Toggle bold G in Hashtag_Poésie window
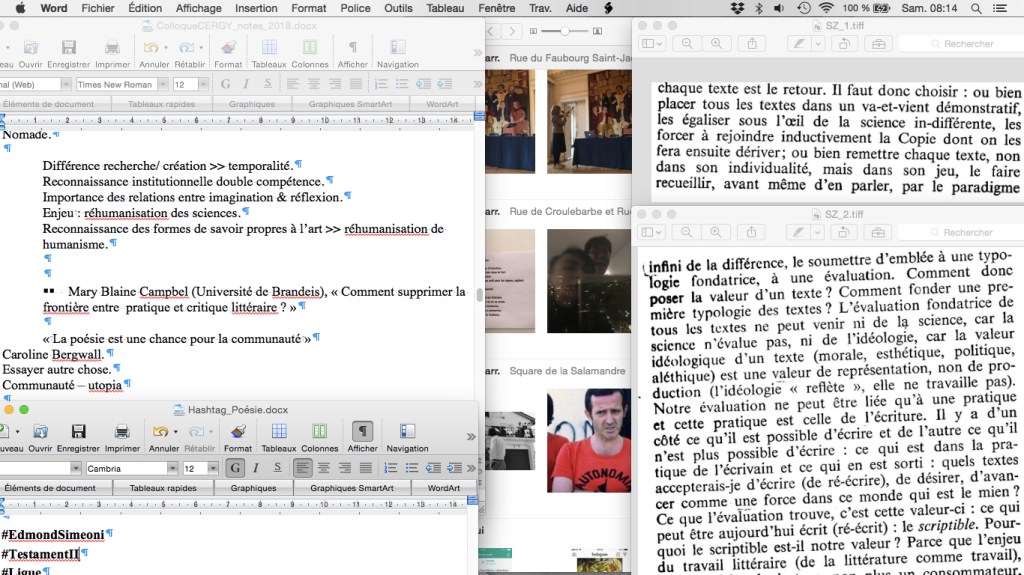This screenshot has height=575, width=1024. [x=235, y=468]
